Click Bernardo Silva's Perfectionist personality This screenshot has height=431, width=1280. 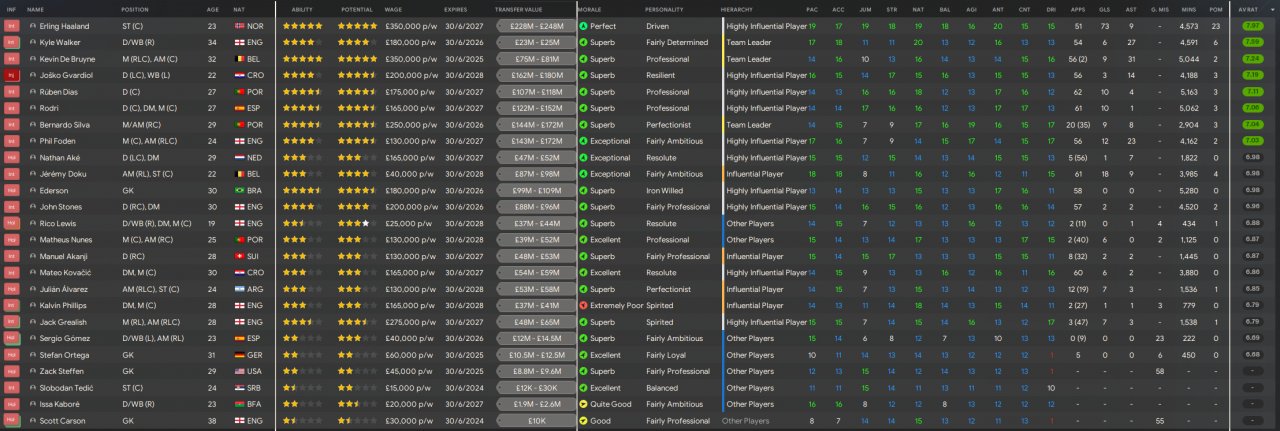click(x=668, y=124)
